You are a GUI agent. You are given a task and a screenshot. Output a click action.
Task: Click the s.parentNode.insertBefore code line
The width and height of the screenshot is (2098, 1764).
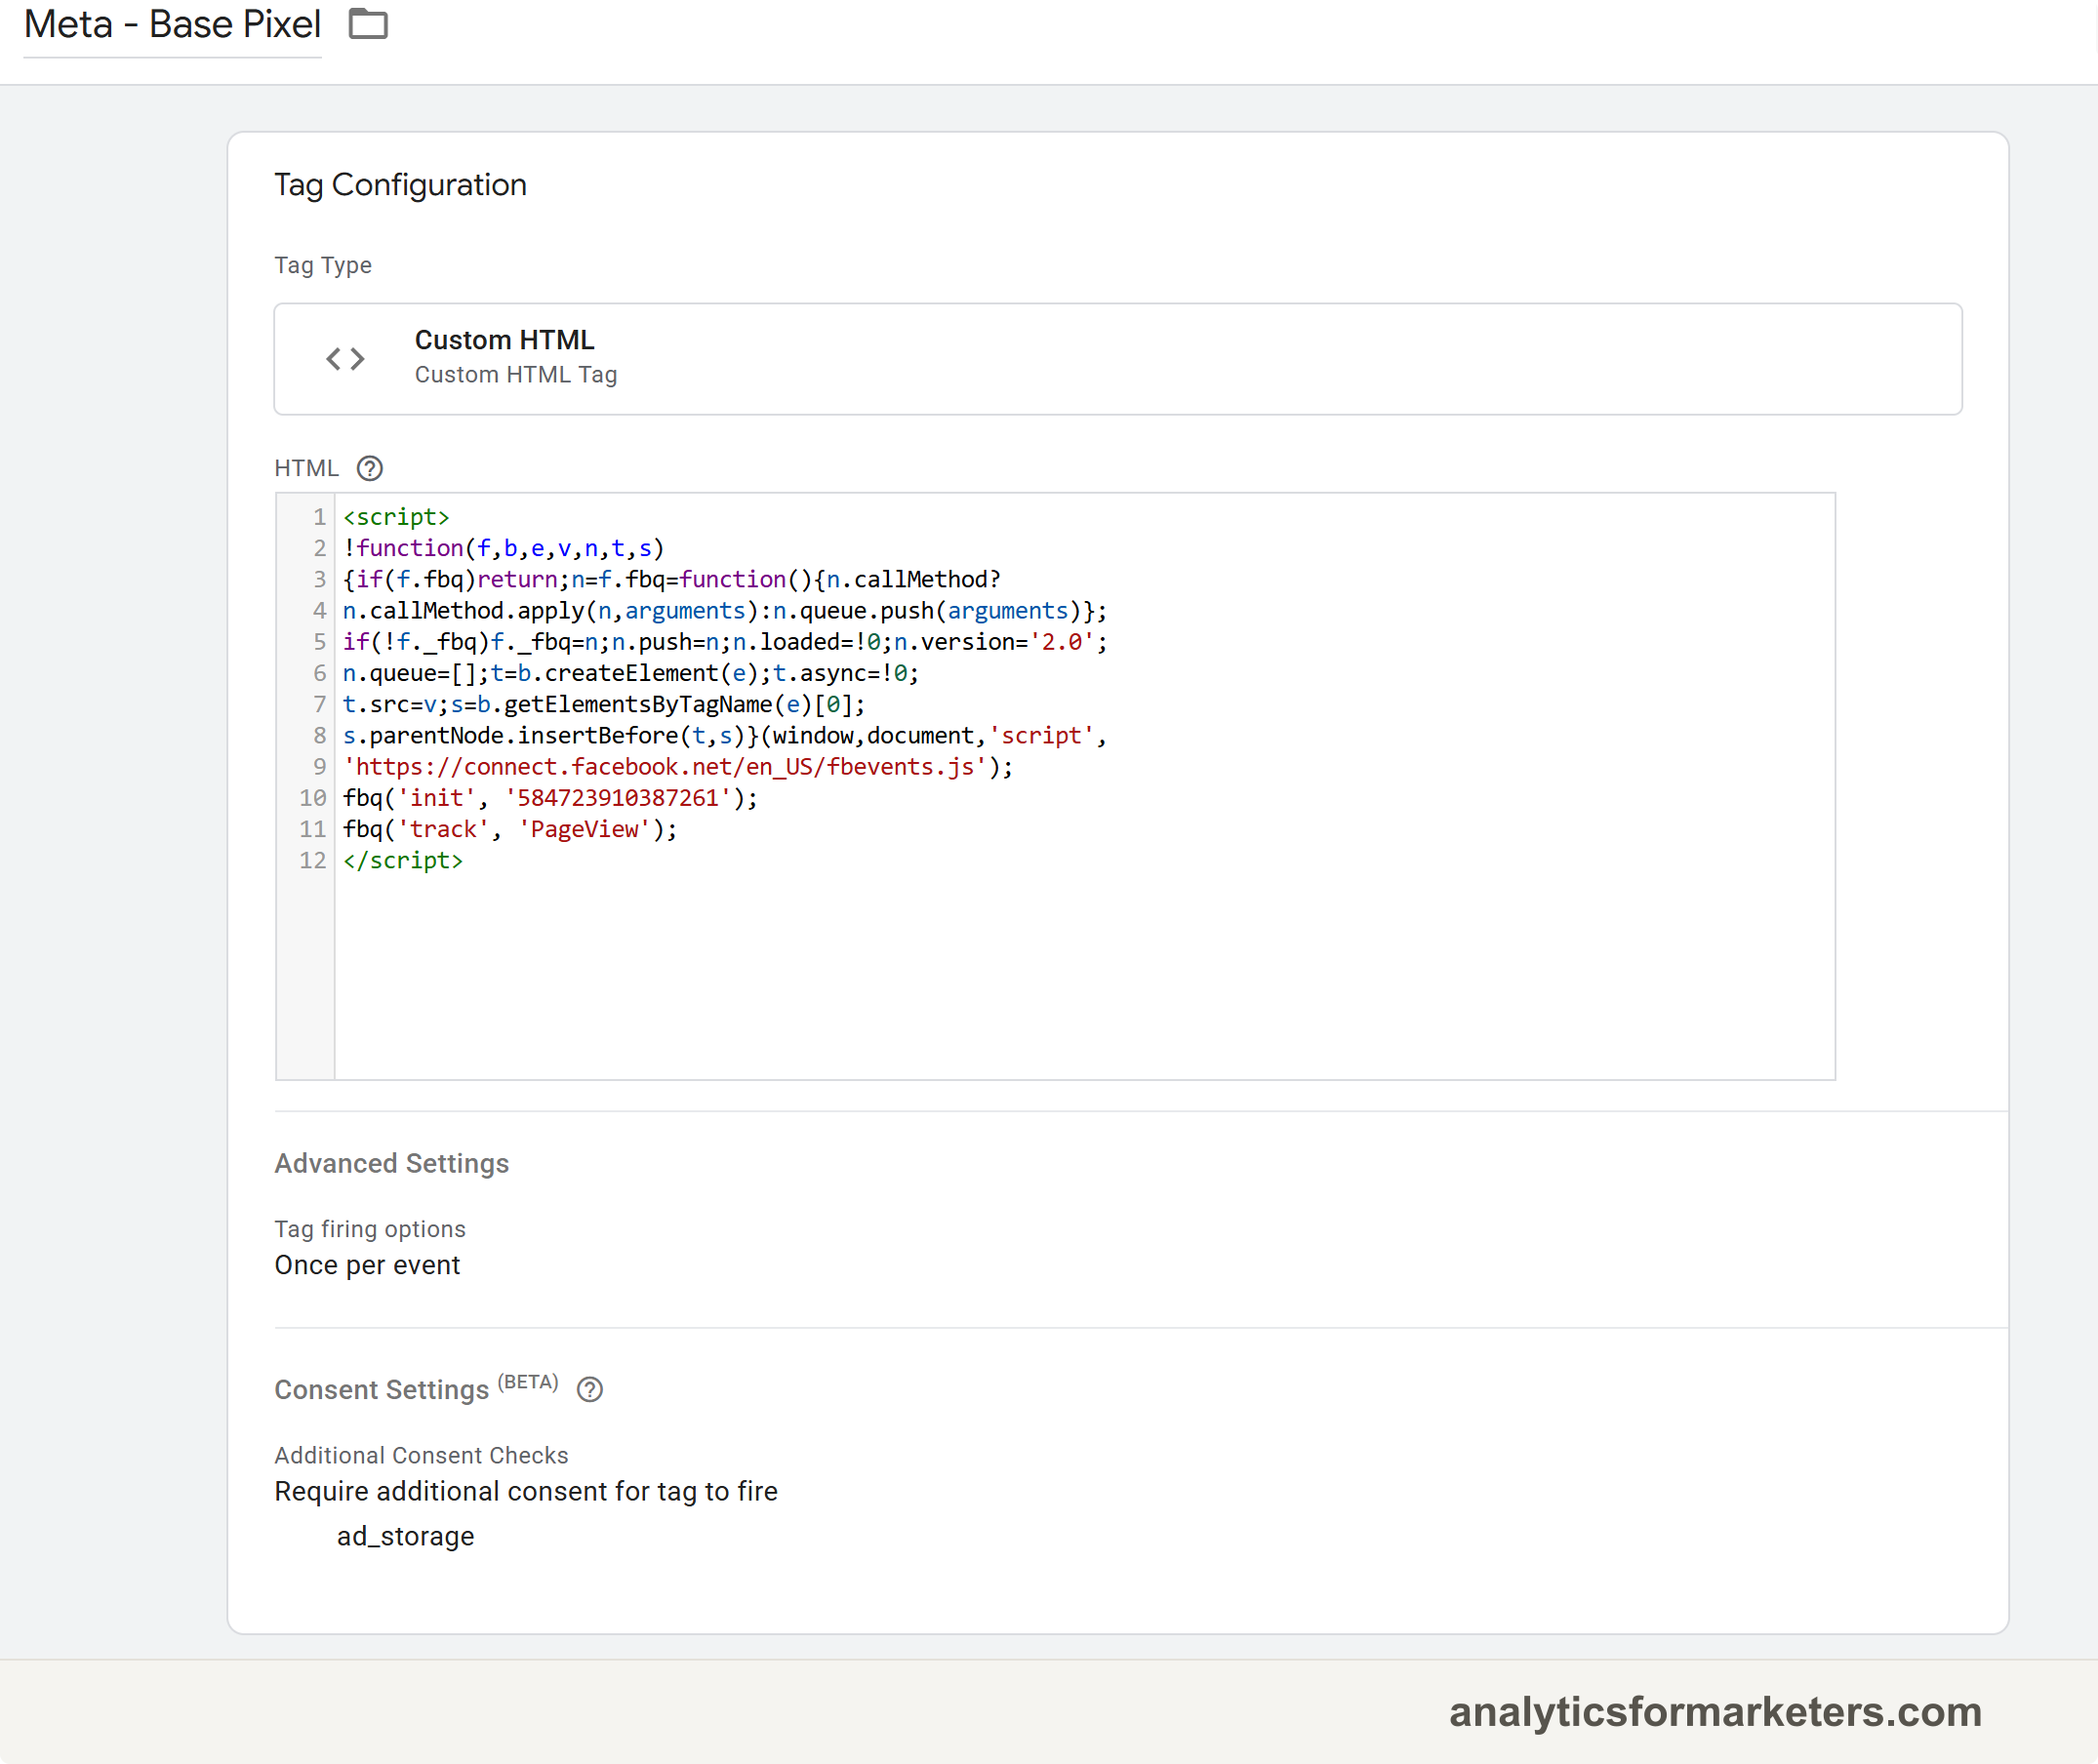(x=725, y=736)
